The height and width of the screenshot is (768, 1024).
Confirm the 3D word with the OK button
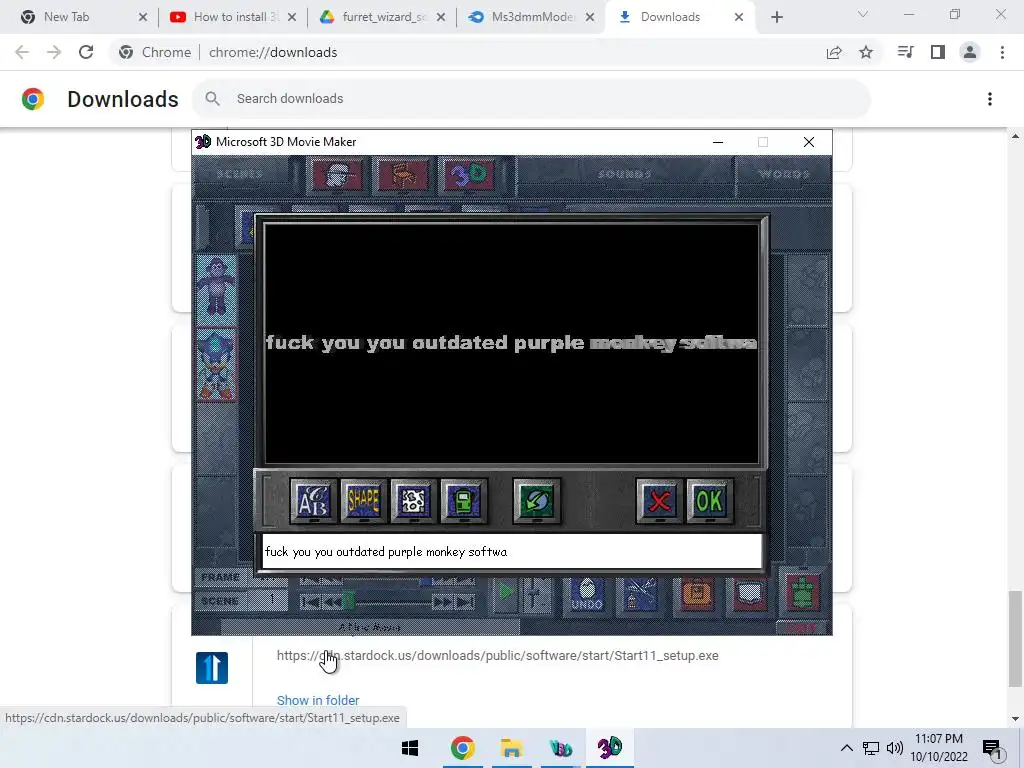click(709, 501)
